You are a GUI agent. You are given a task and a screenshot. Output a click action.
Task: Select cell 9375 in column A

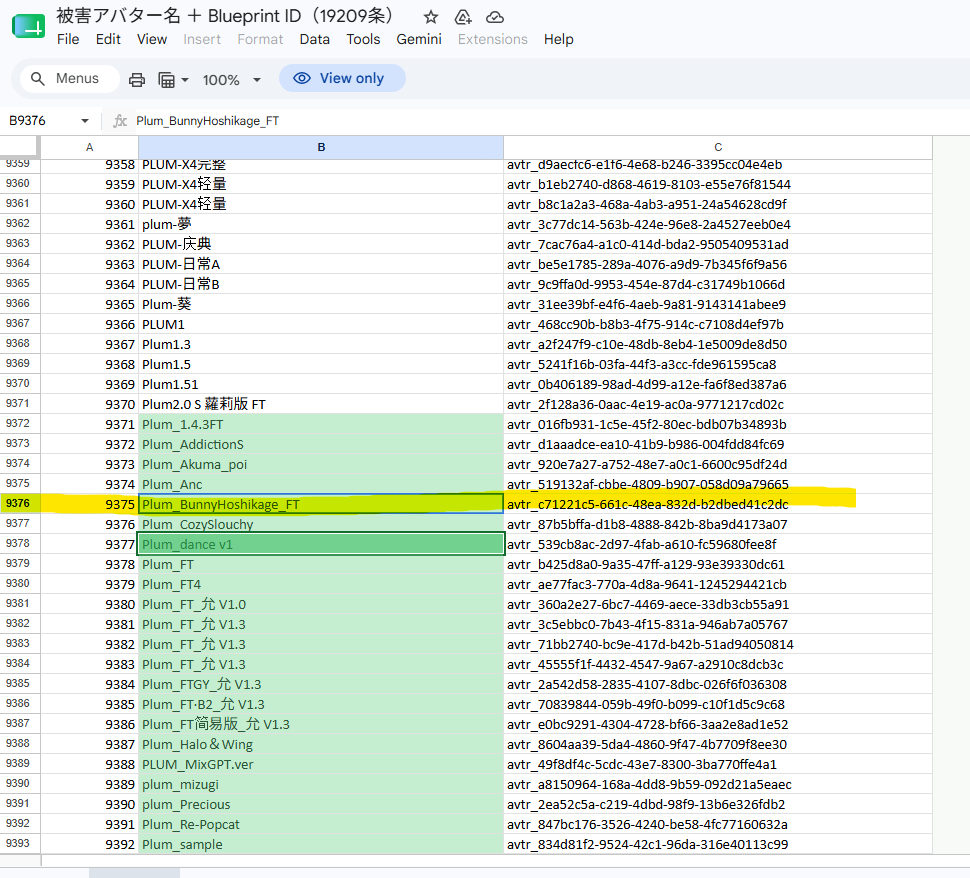[90, 504]
